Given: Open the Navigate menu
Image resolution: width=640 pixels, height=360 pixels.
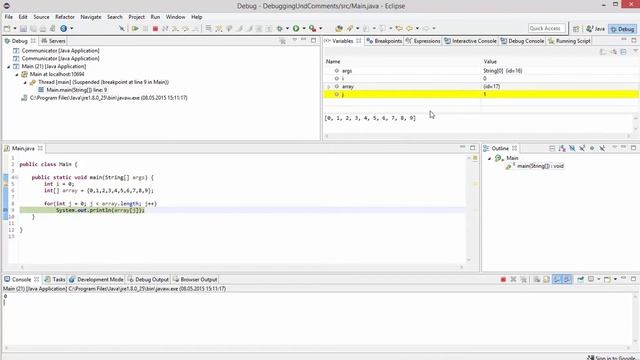Looking at the screenshot, I should click(91, 17).
